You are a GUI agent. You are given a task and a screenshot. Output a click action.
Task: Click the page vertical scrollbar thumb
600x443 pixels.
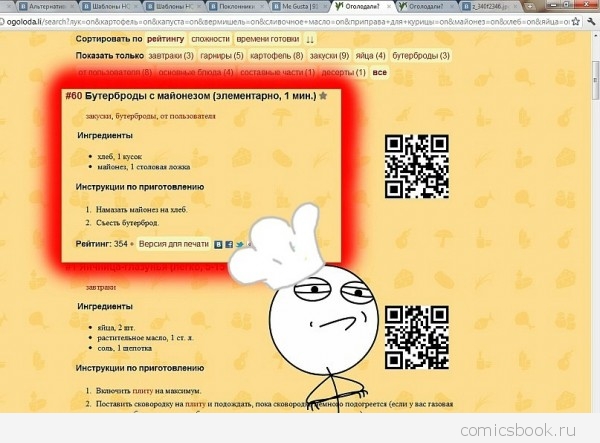click(596, 79)
